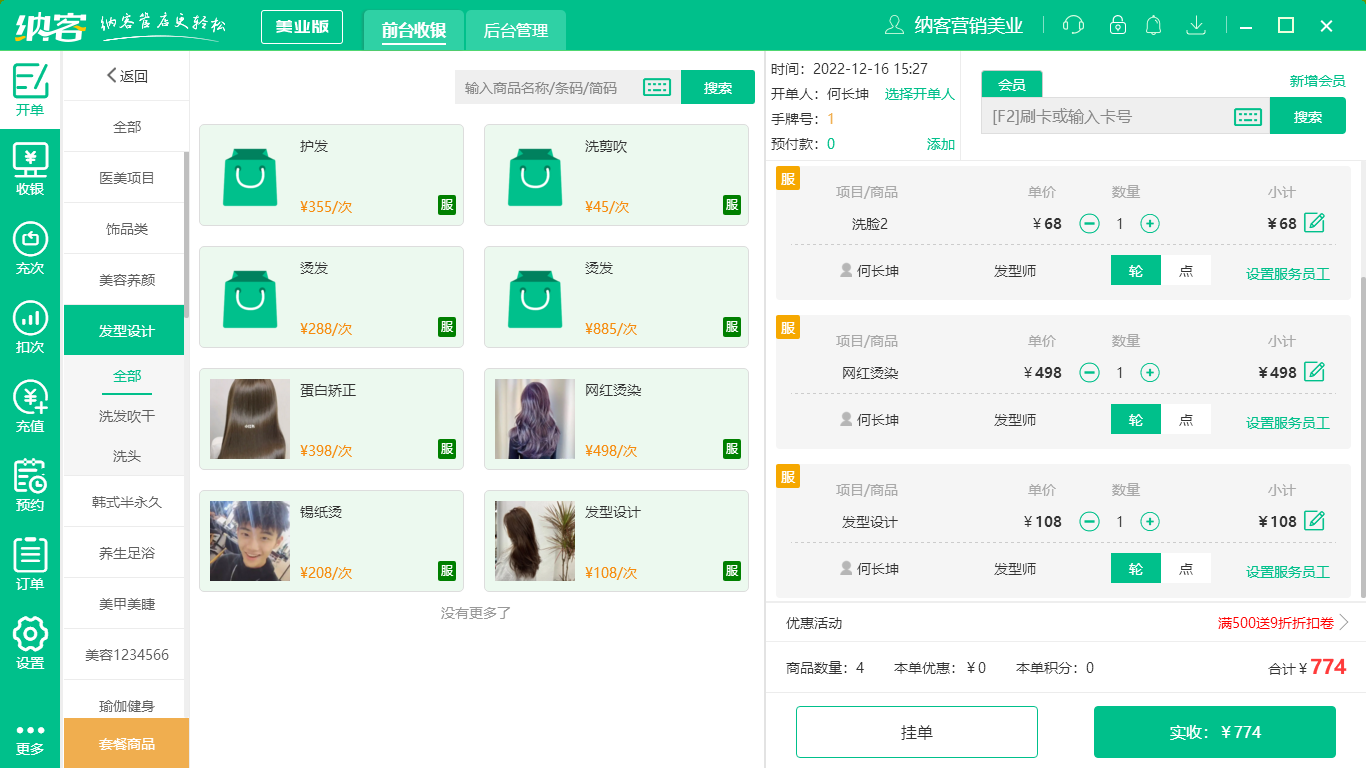Click the 挂单 hold order button
1366x768 pixels.
(916, 731)
